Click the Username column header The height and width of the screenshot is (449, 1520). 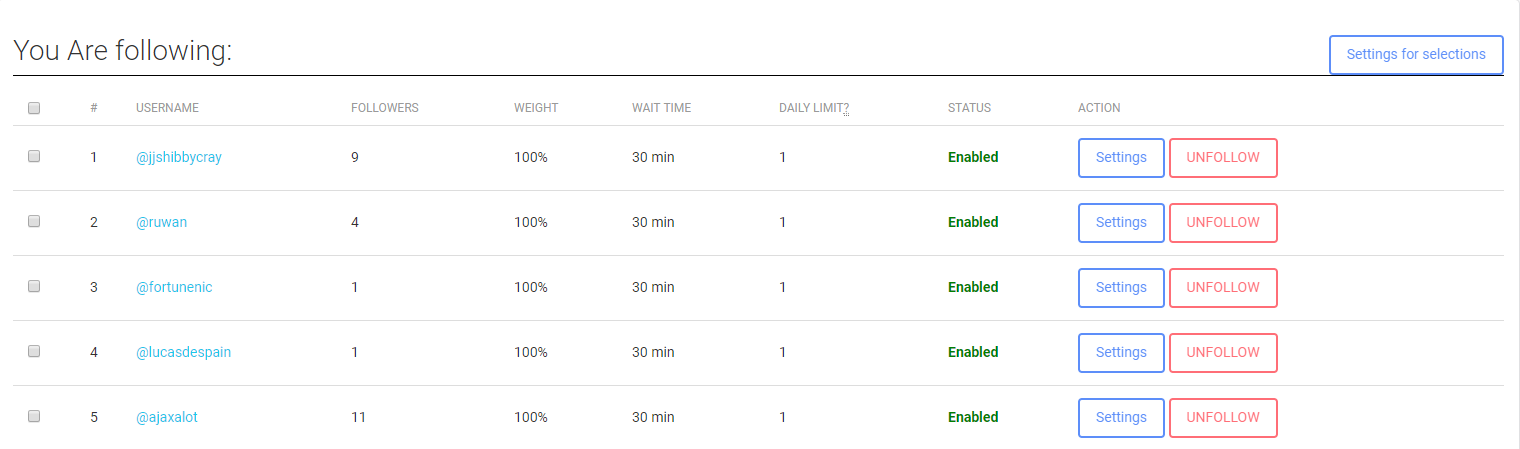coord(168,108)
